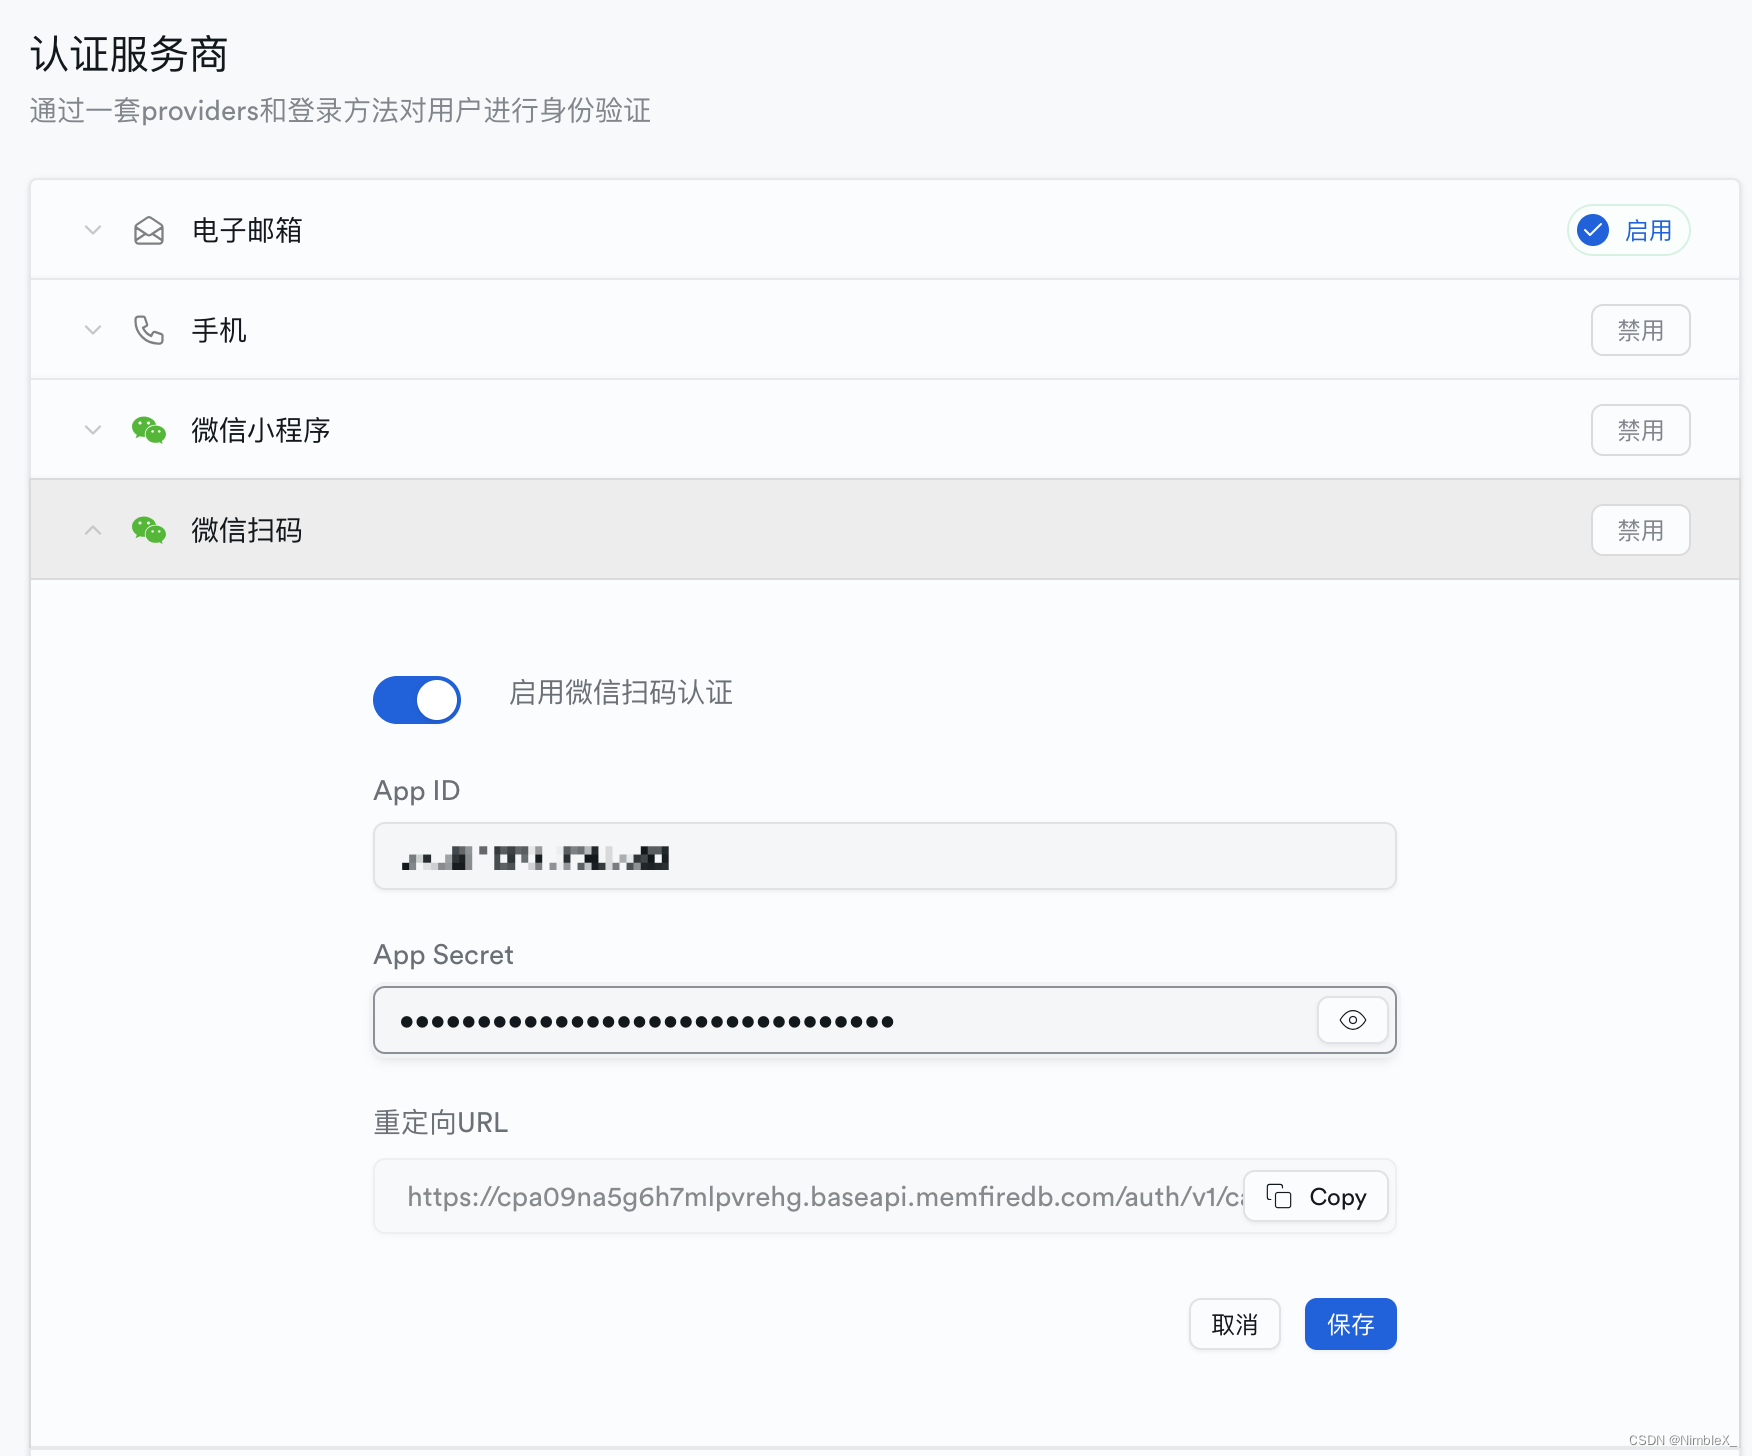Expand the 电子邮箱 provider row
Screen dimensions: 1752x1456
tap(885, 230)
